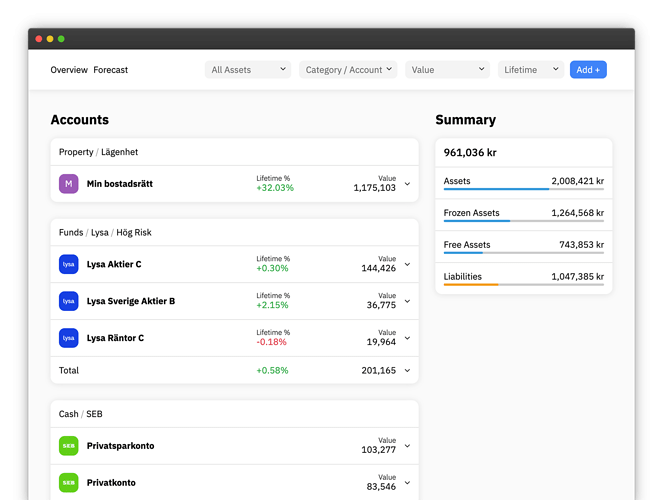Open the Value display dropdown
This screenshot has height=500, width=663.
click(447, 70)
